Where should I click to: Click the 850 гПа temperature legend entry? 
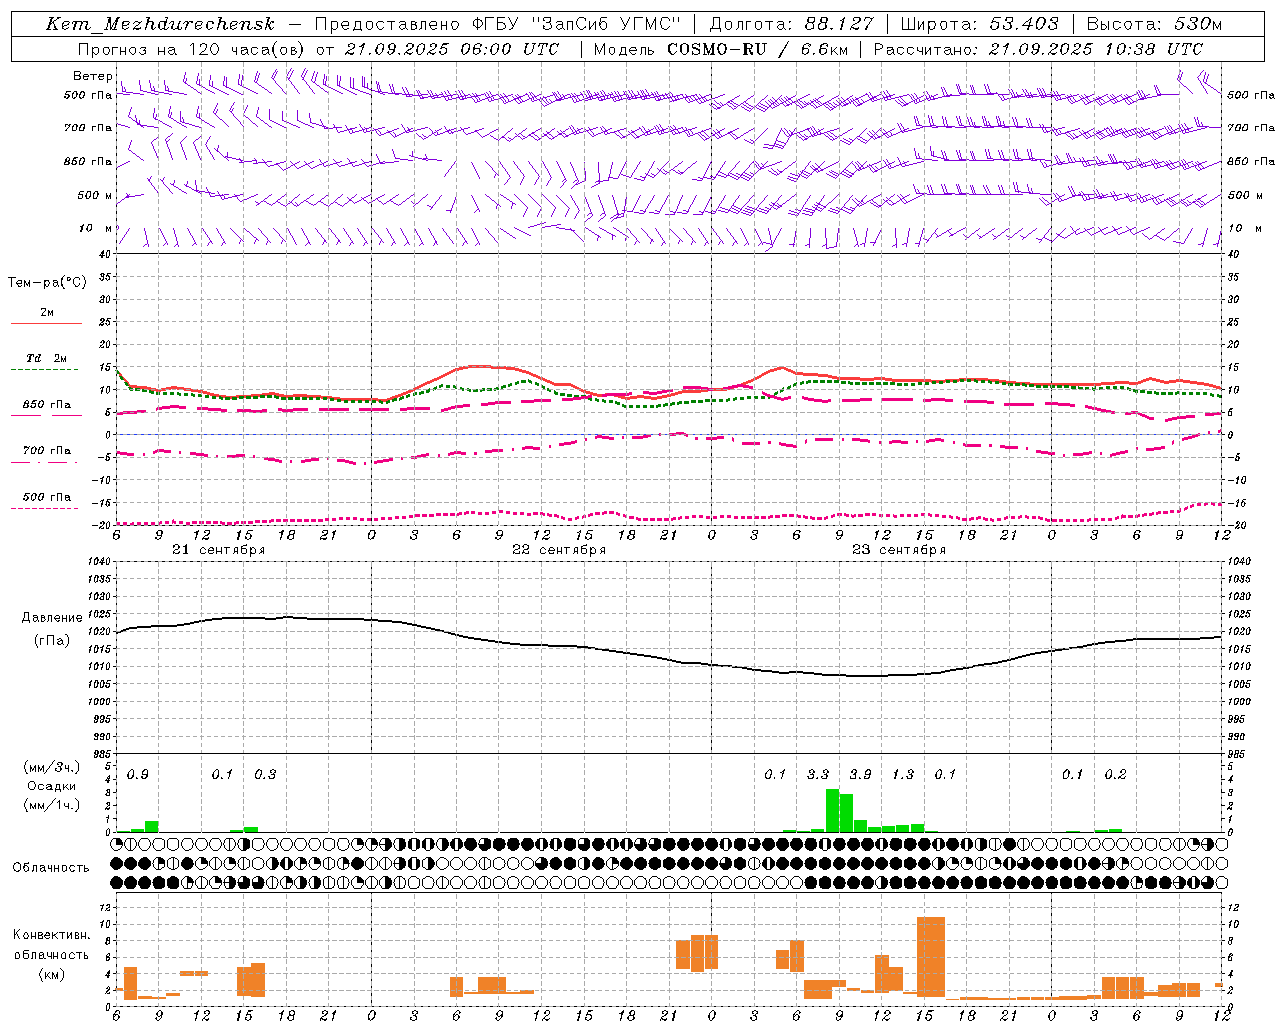[x=46, y=405]
